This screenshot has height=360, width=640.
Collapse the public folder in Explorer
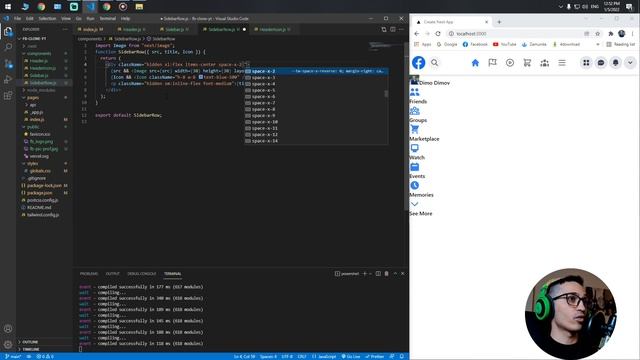click(33, 127)
